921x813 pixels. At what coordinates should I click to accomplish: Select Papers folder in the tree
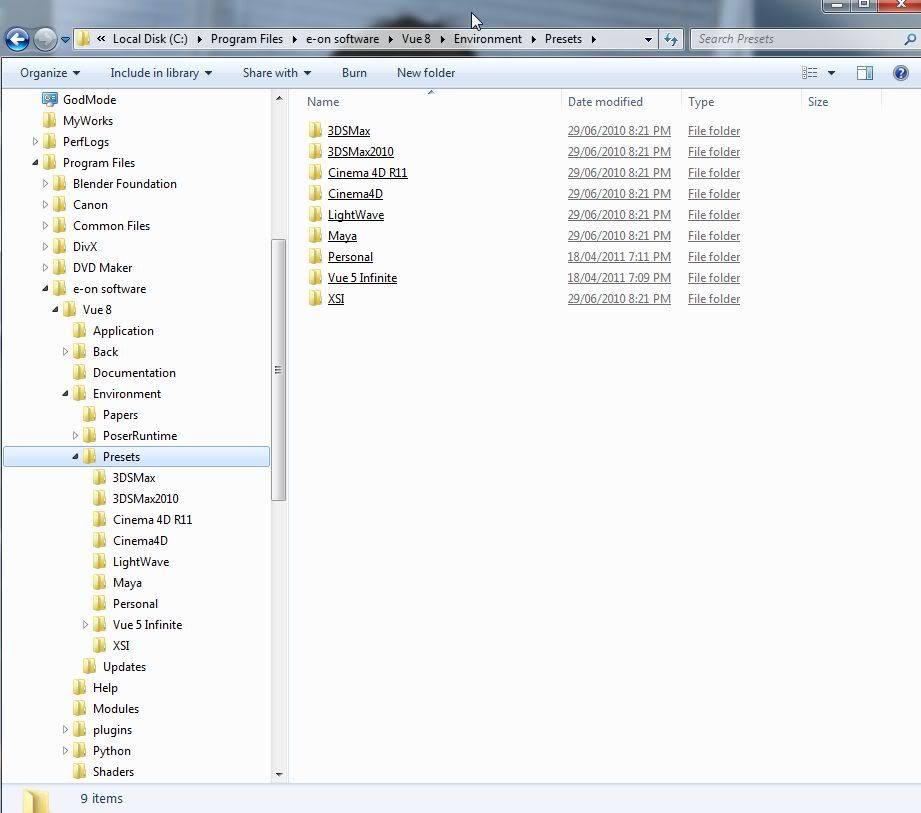pos(120,415)
